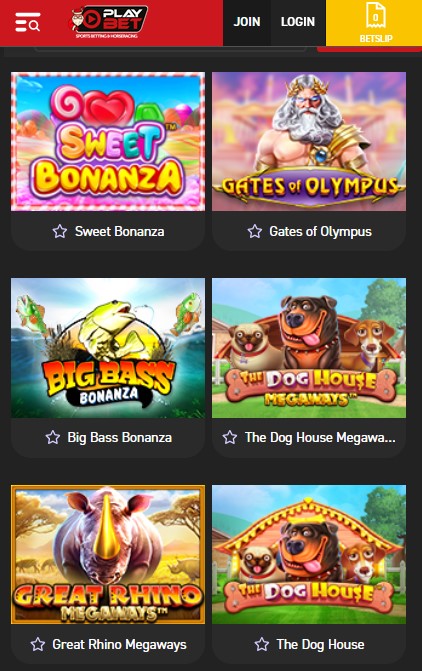
Task: Select the JOIN tab
Action: [247, 22]
